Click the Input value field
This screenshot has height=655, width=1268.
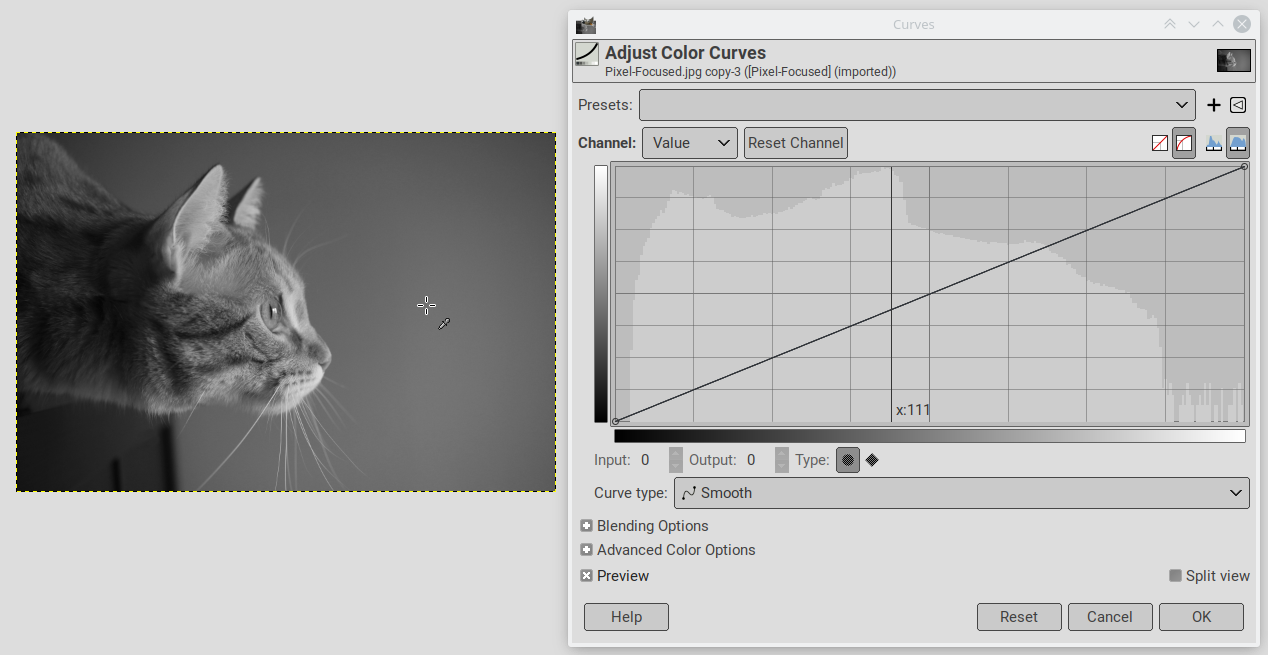[651, 460]
